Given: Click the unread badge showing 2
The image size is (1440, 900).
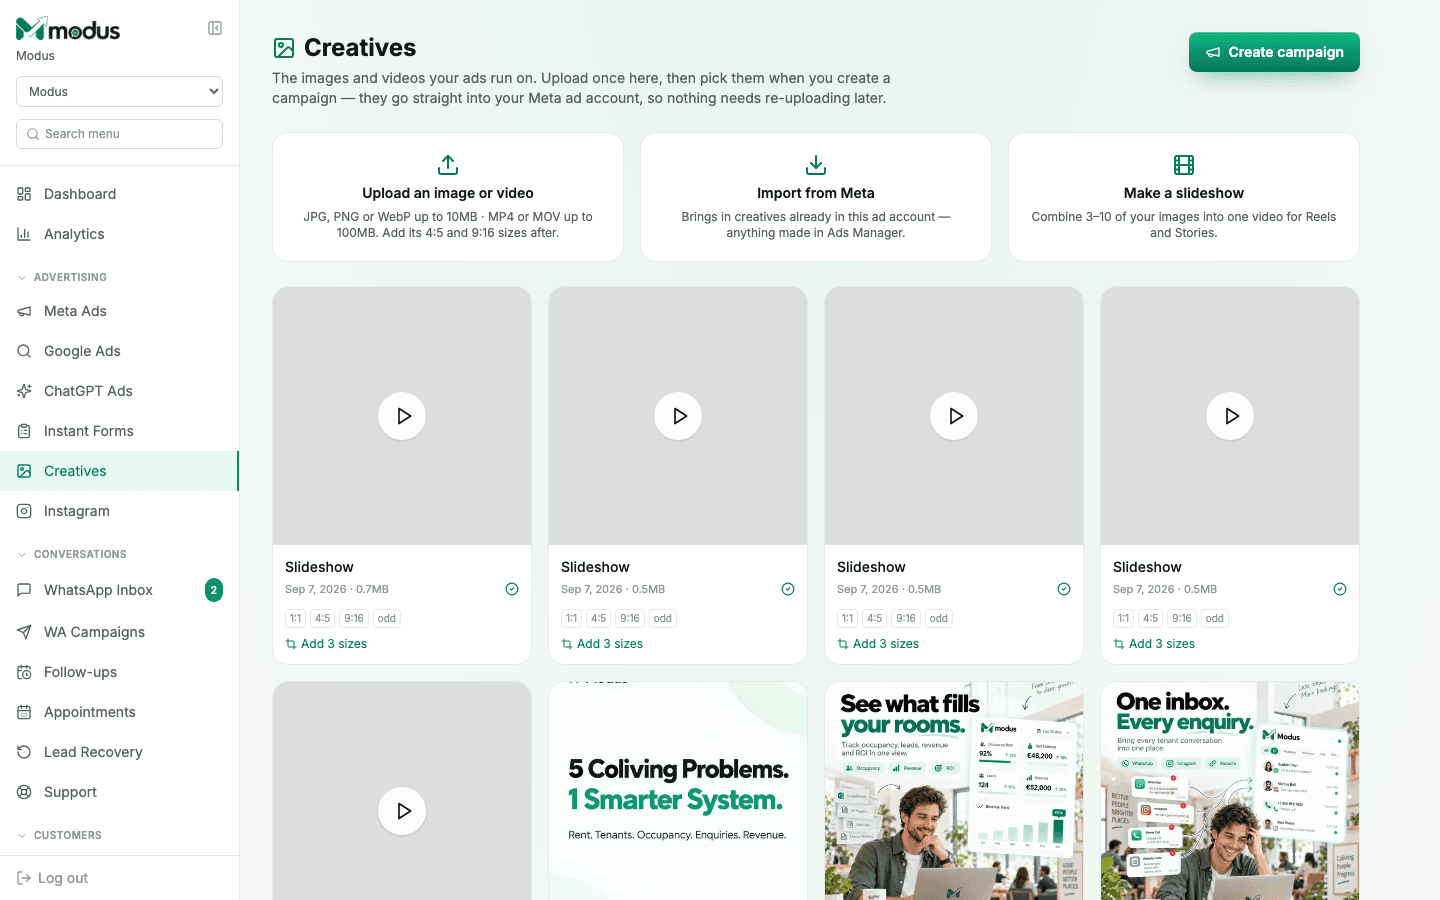Looking at the screenshot, I should [x=214, y=590].
